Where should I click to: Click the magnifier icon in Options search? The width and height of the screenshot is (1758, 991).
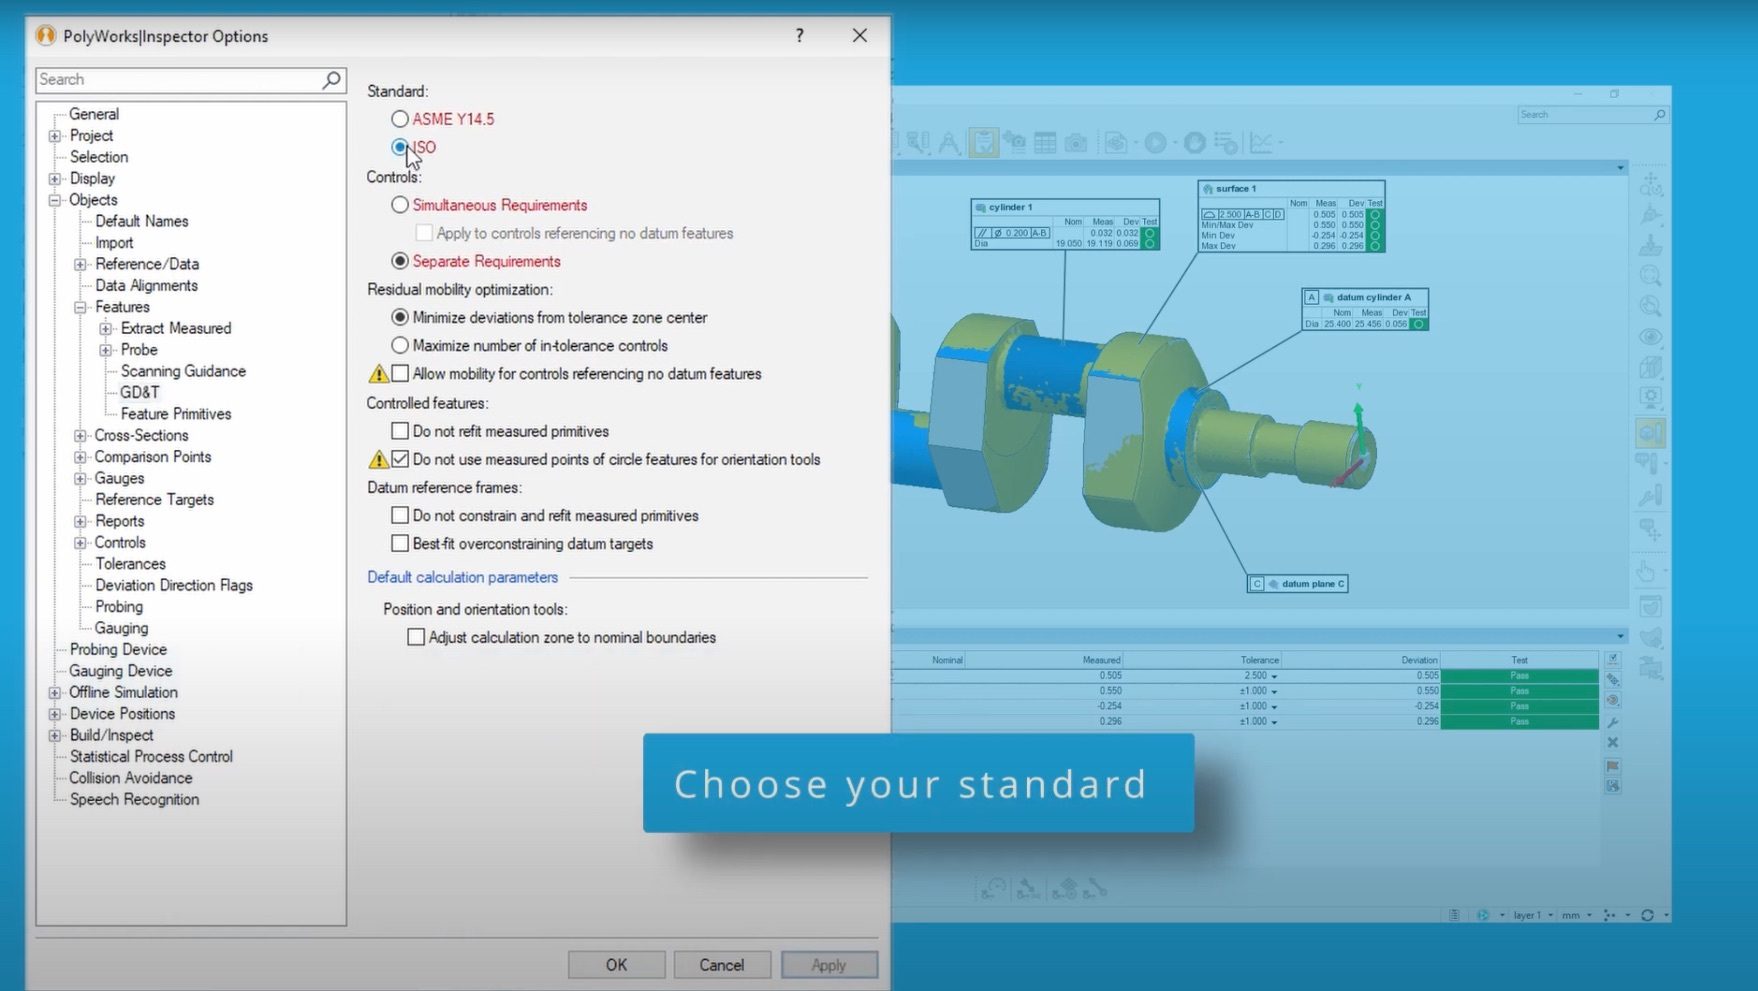click(x=331, y=79)
